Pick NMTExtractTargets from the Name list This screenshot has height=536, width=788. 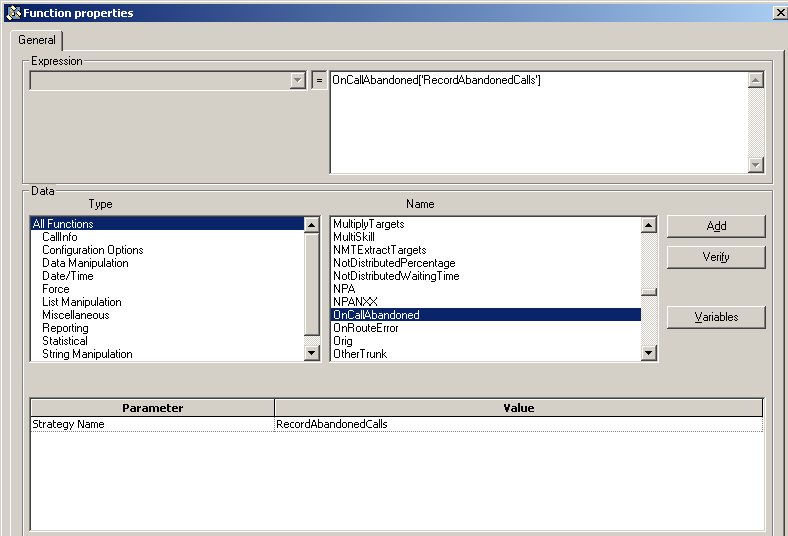[x=379, y=250]
